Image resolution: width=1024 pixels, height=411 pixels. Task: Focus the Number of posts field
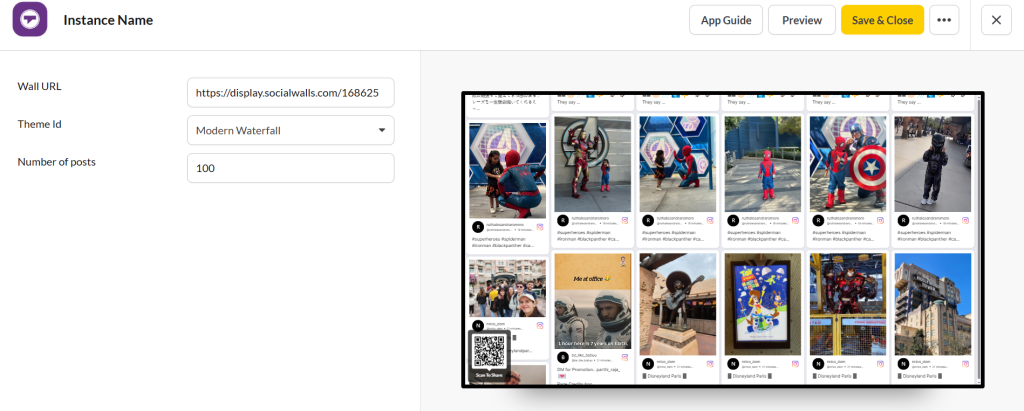[290, 168]
